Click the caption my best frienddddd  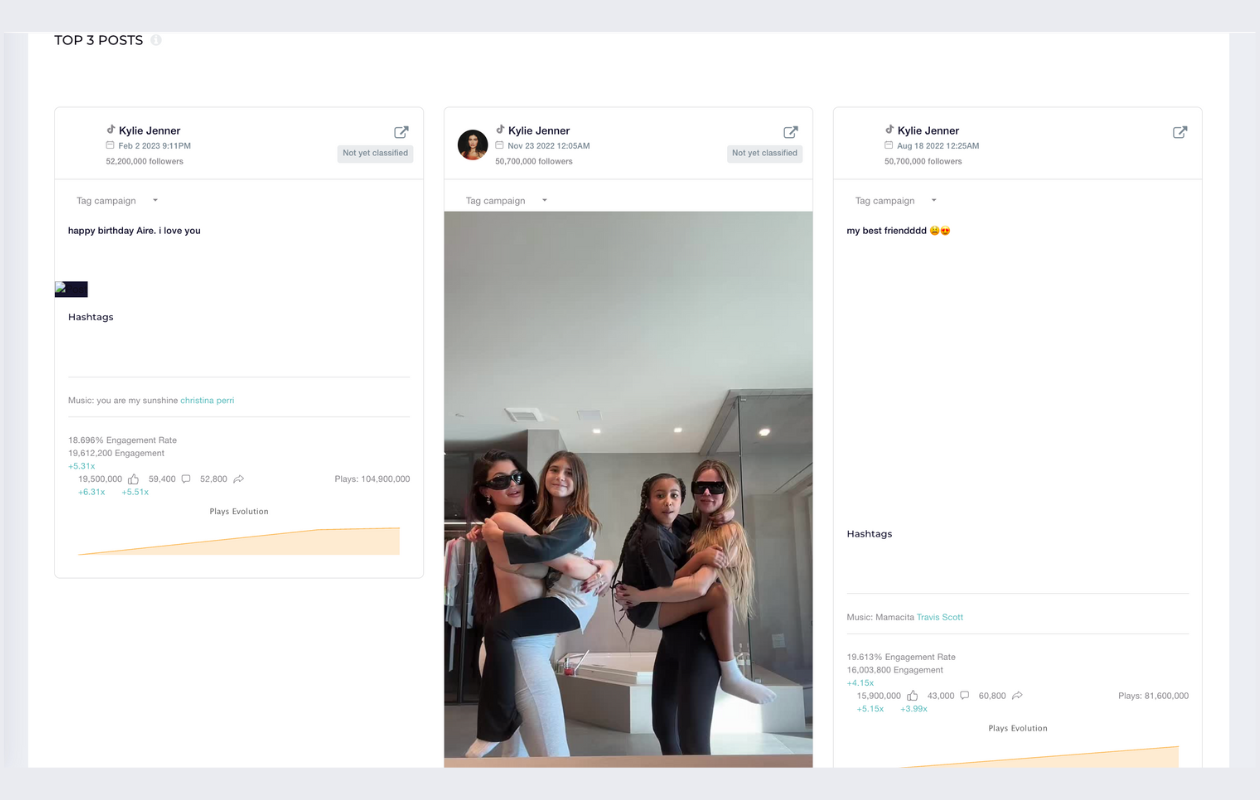point(898,231)
